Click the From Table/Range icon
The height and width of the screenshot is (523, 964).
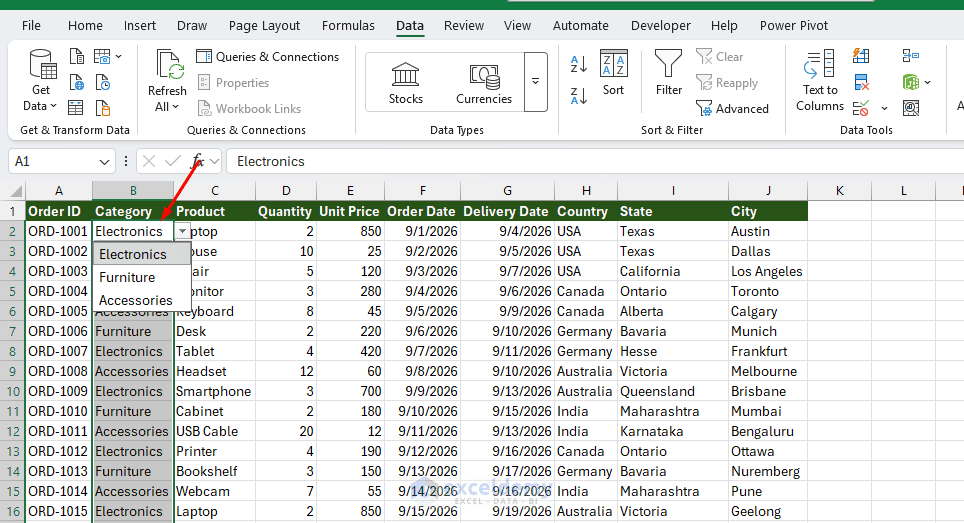click(x=75, y=108)
